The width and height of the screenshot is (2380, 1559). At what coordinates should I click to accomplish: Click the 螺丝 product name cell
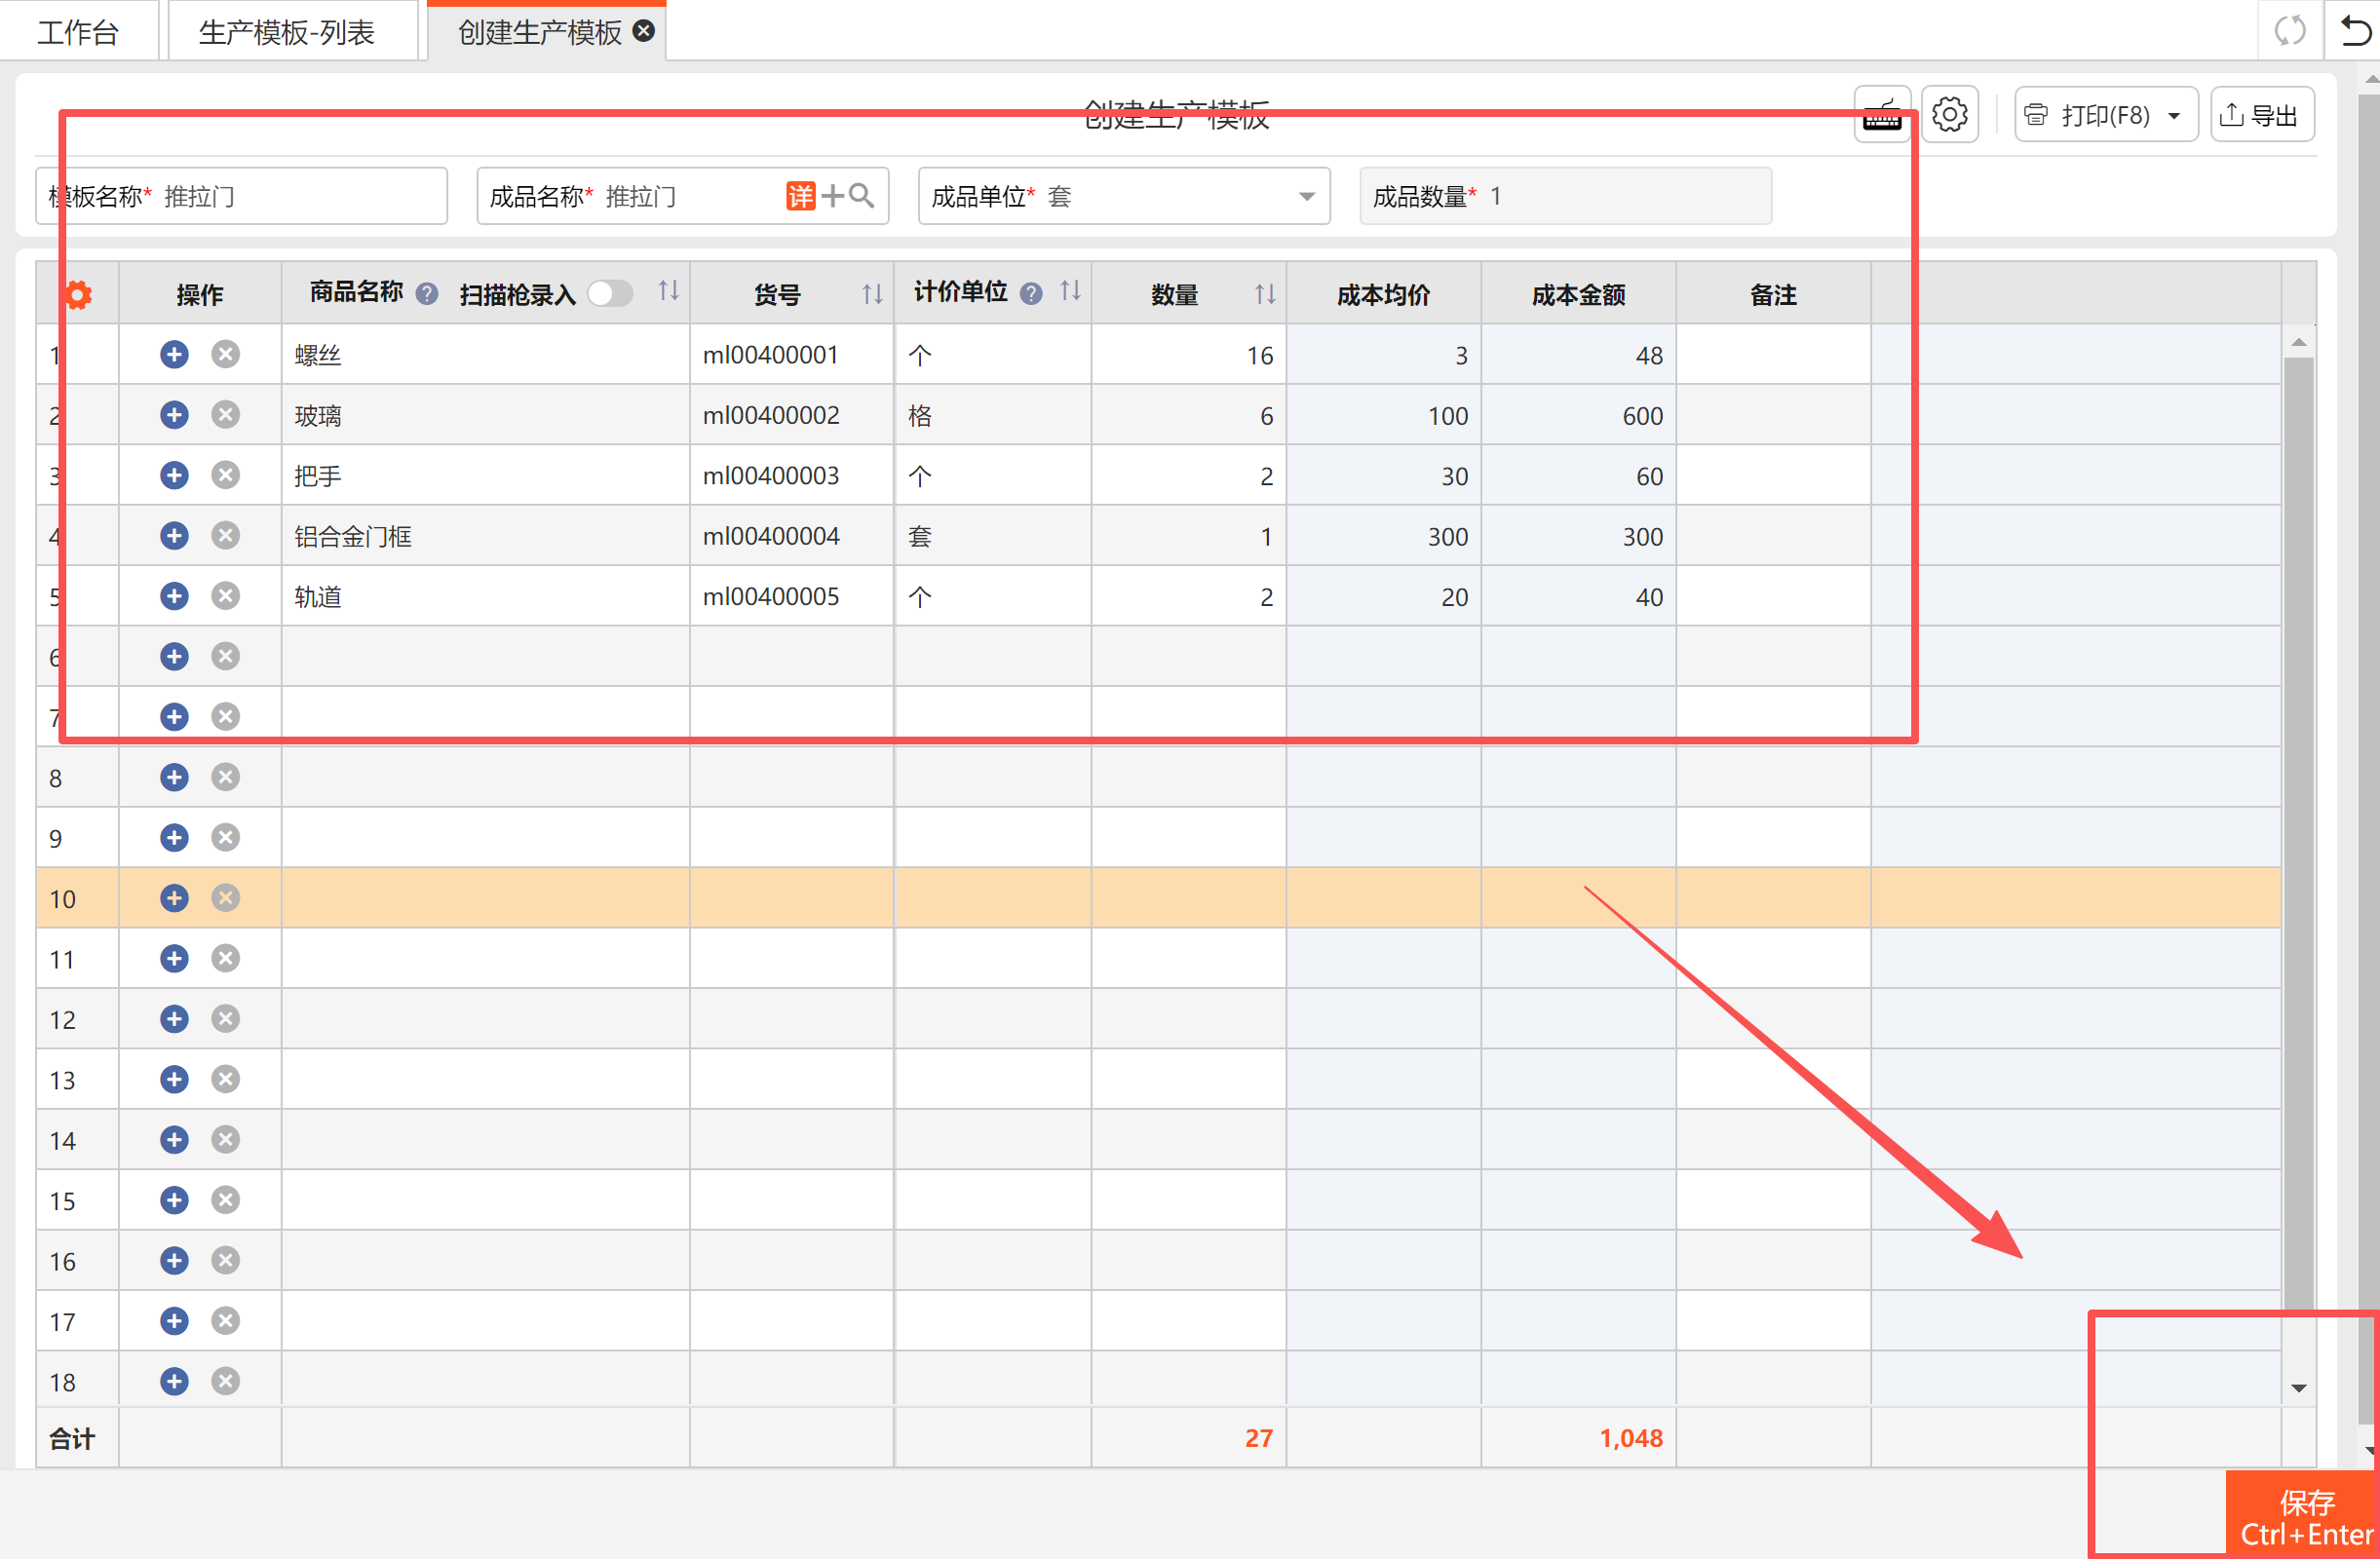tap(486, 355)
